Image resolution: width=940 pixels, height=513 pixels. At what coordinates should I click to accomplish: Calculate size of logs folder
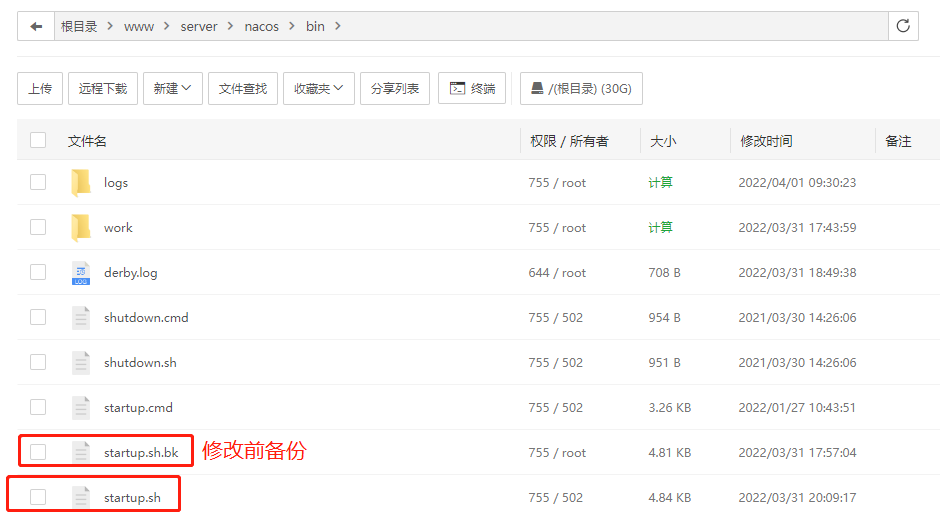[660, 182]
